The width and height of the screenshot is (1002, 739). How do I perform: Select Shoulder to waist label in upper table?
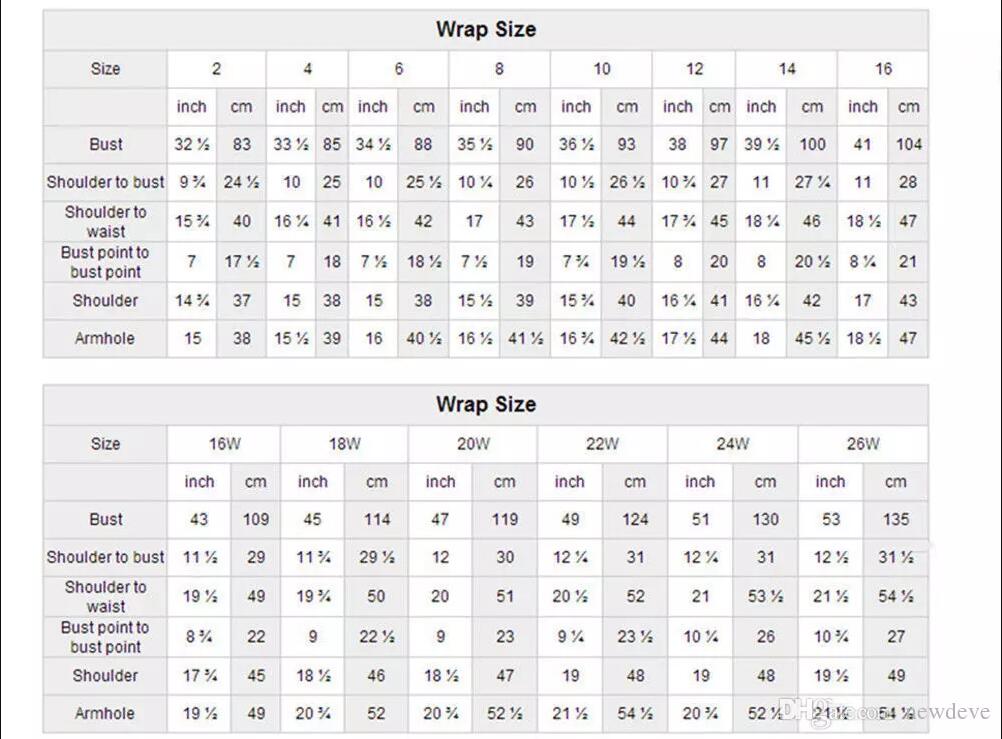pyautogui.click(x=105, y=221)
